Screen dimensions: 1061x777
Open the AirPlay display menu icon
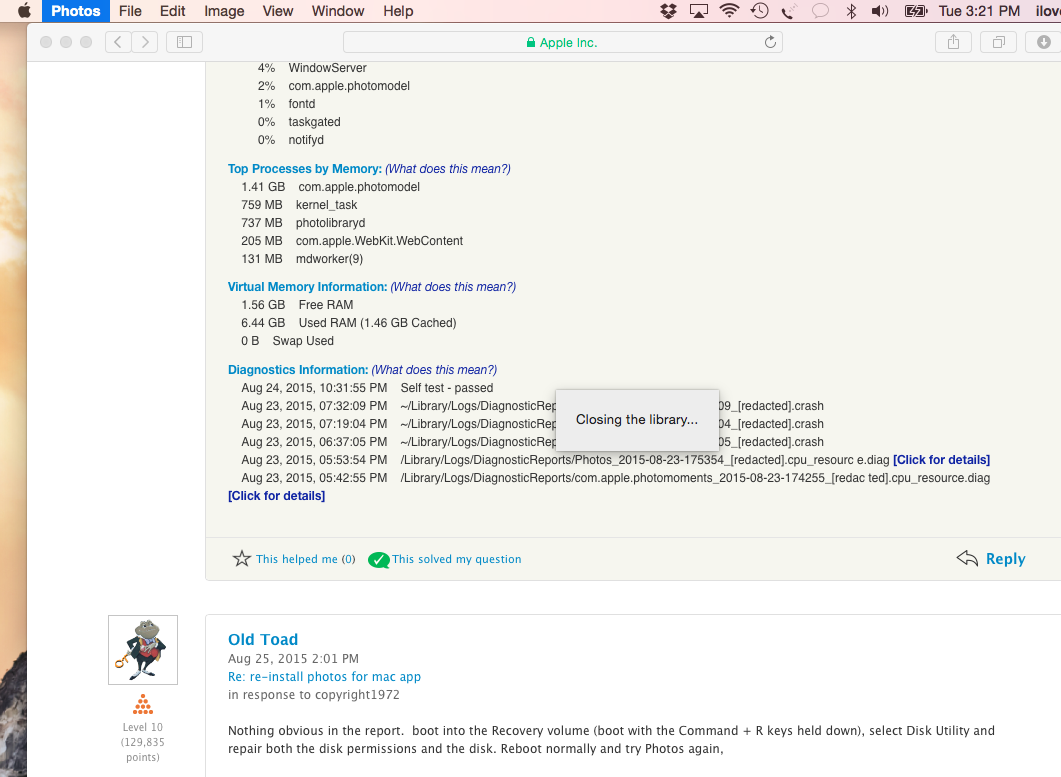698,11
